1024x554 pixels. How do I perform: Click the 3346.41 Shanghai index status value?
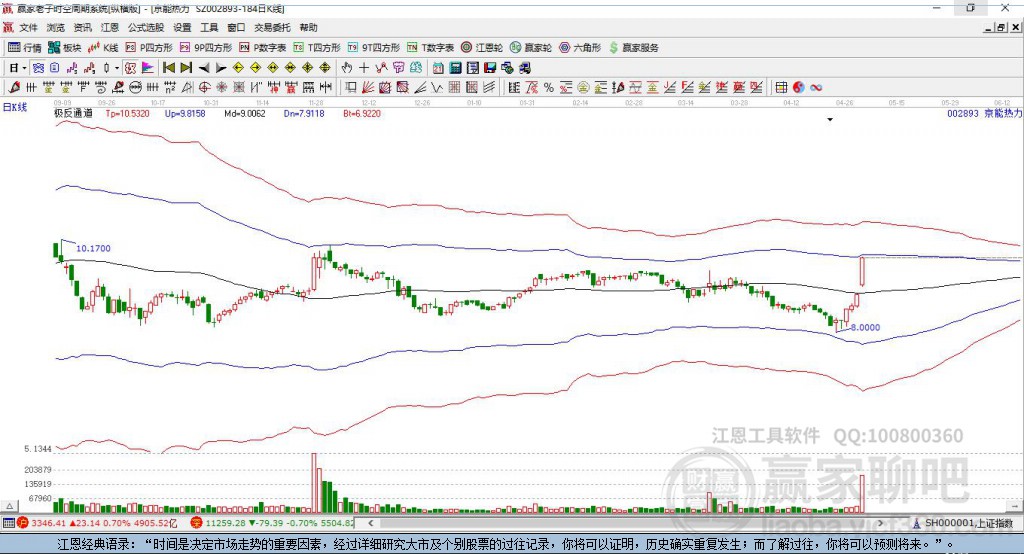pos(48,523)
